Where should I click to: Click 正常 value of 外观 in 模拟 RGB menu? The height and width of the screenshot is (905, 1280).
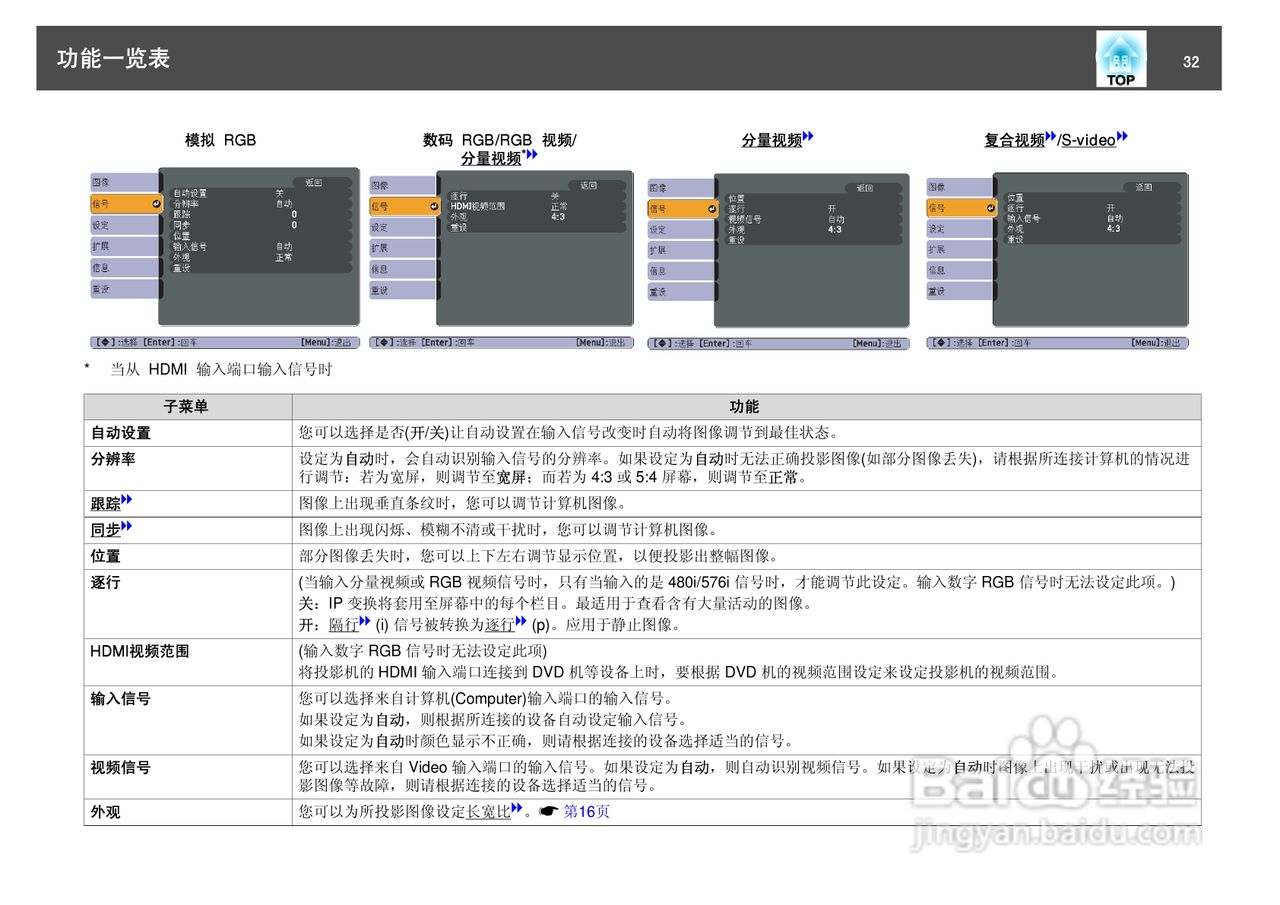coord(284,257)
